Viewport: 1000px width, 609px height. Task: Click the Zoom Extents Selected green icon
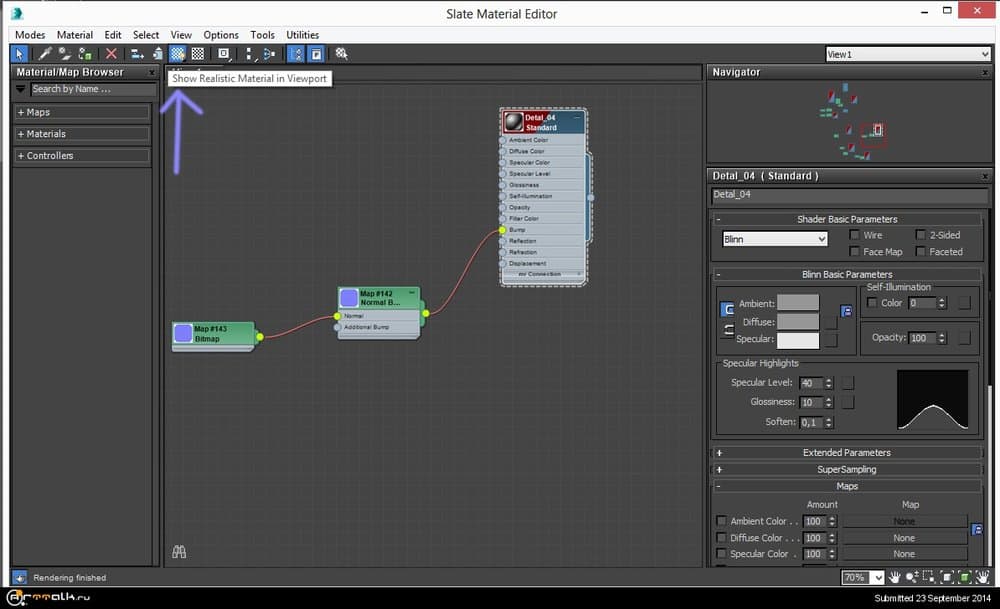click(x=964, y=578)
